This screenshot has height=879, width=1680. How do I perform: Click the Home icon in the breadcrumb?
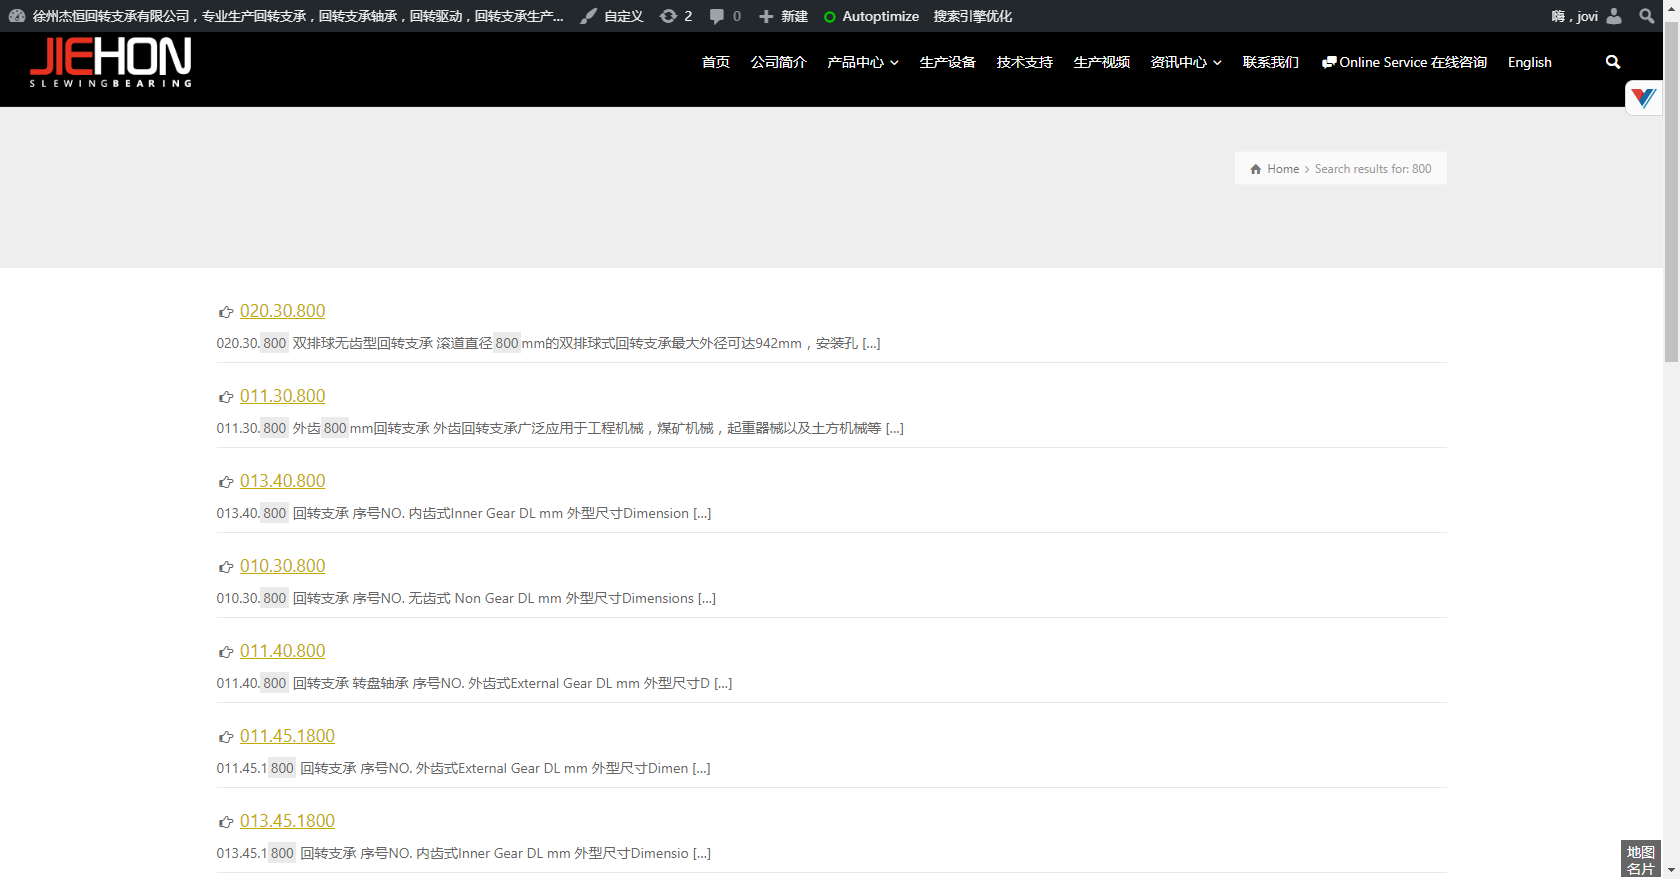(1256, 169)
